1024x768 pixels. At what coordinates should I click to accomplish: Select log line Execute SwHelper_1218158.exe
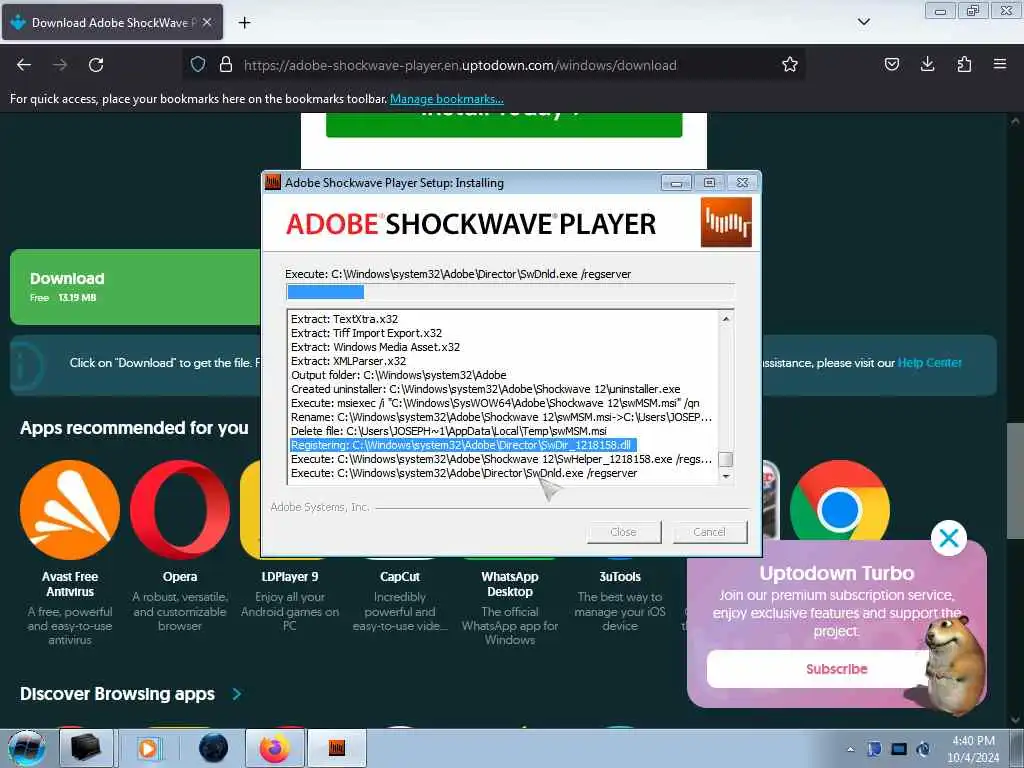501,459
